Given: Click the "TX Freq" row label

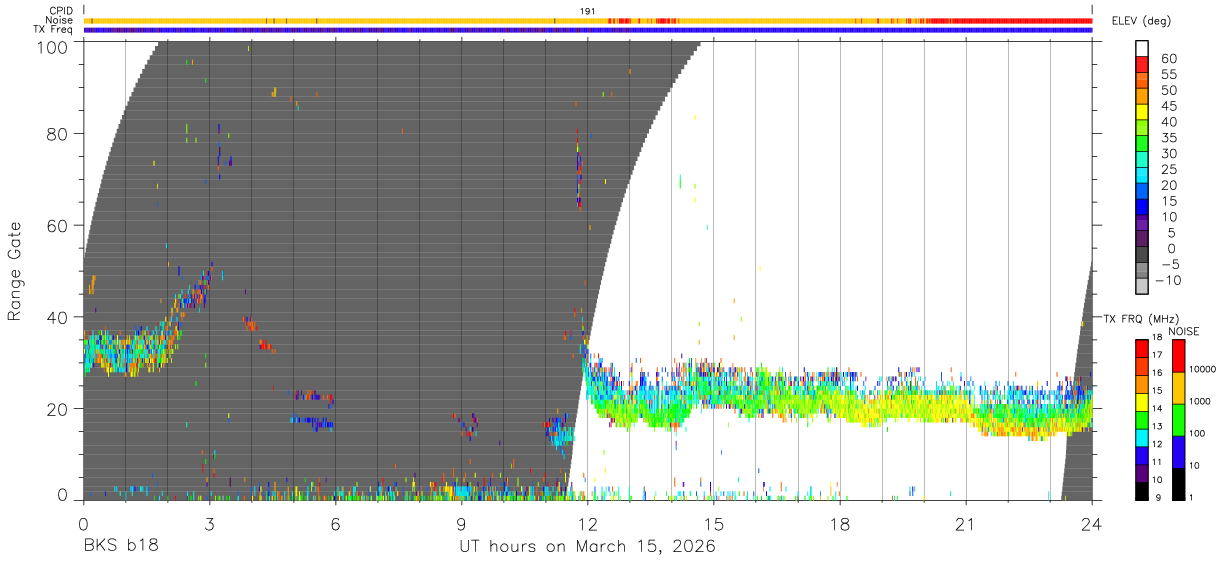Looking at the screenshot, I should (x=54, y=30).
